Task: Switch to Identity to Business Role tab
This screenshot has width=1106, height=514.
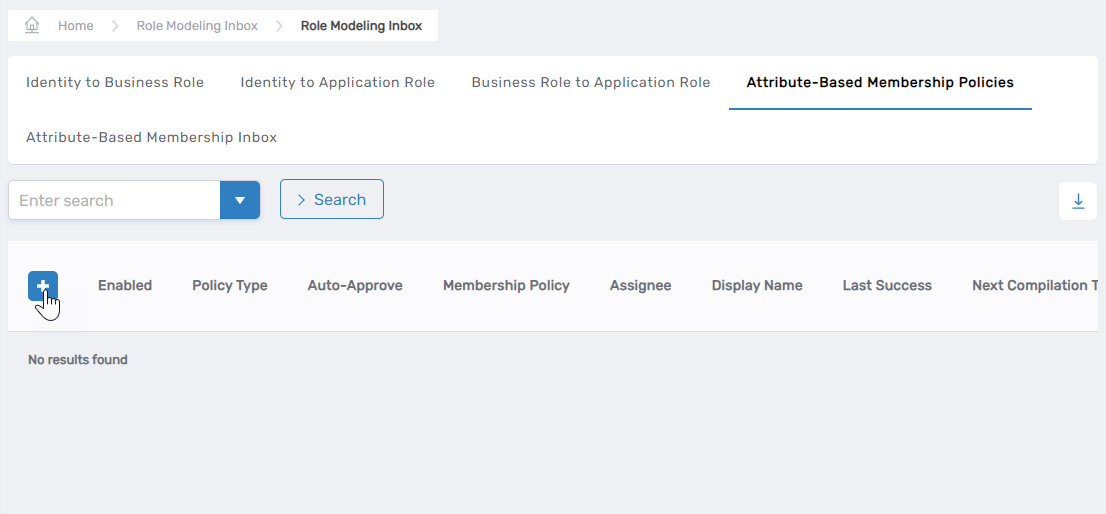Action: click(x=115, y=82)
